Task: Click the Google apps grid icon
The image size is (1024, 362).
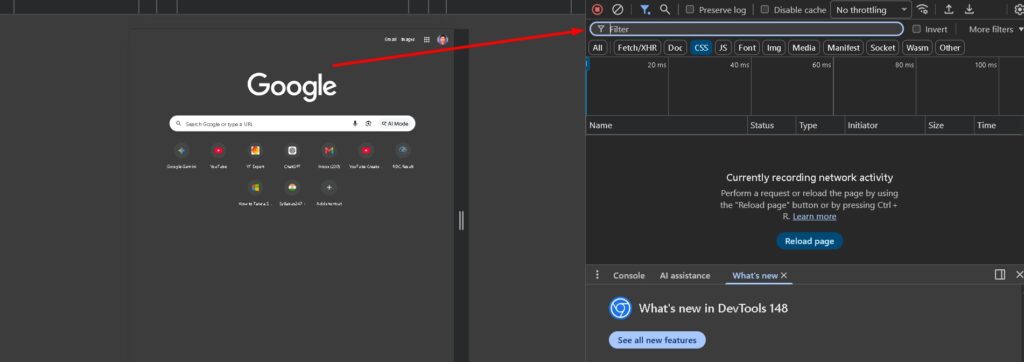Action: point(426,40)
